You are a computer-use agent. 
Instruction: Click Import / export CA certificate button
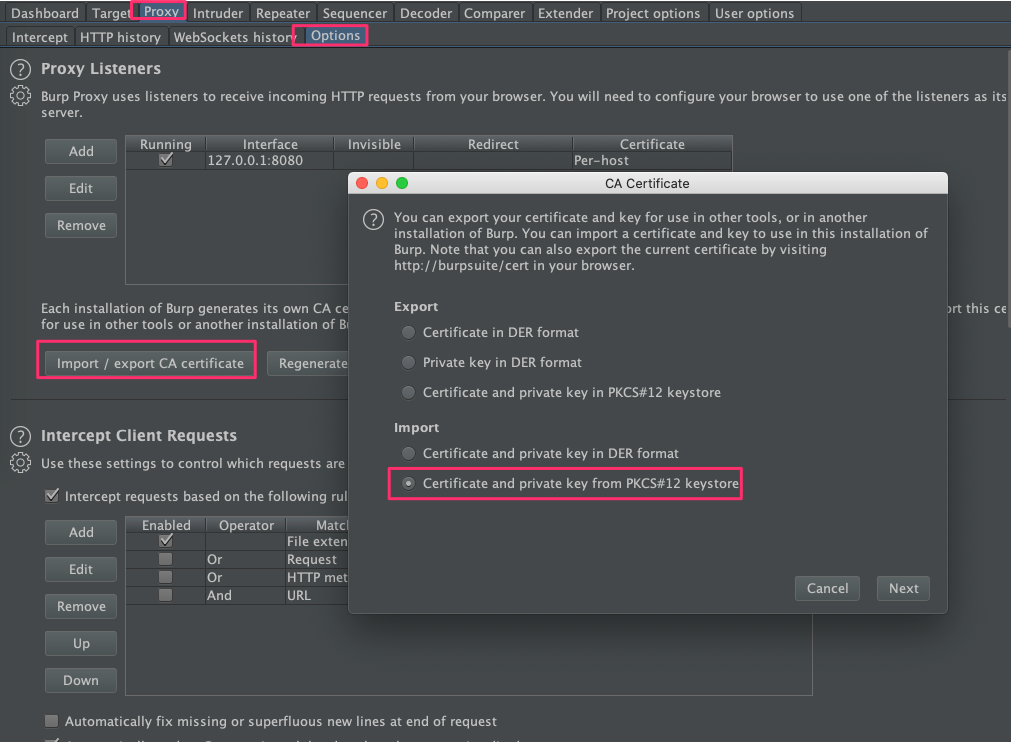point(150,363)
